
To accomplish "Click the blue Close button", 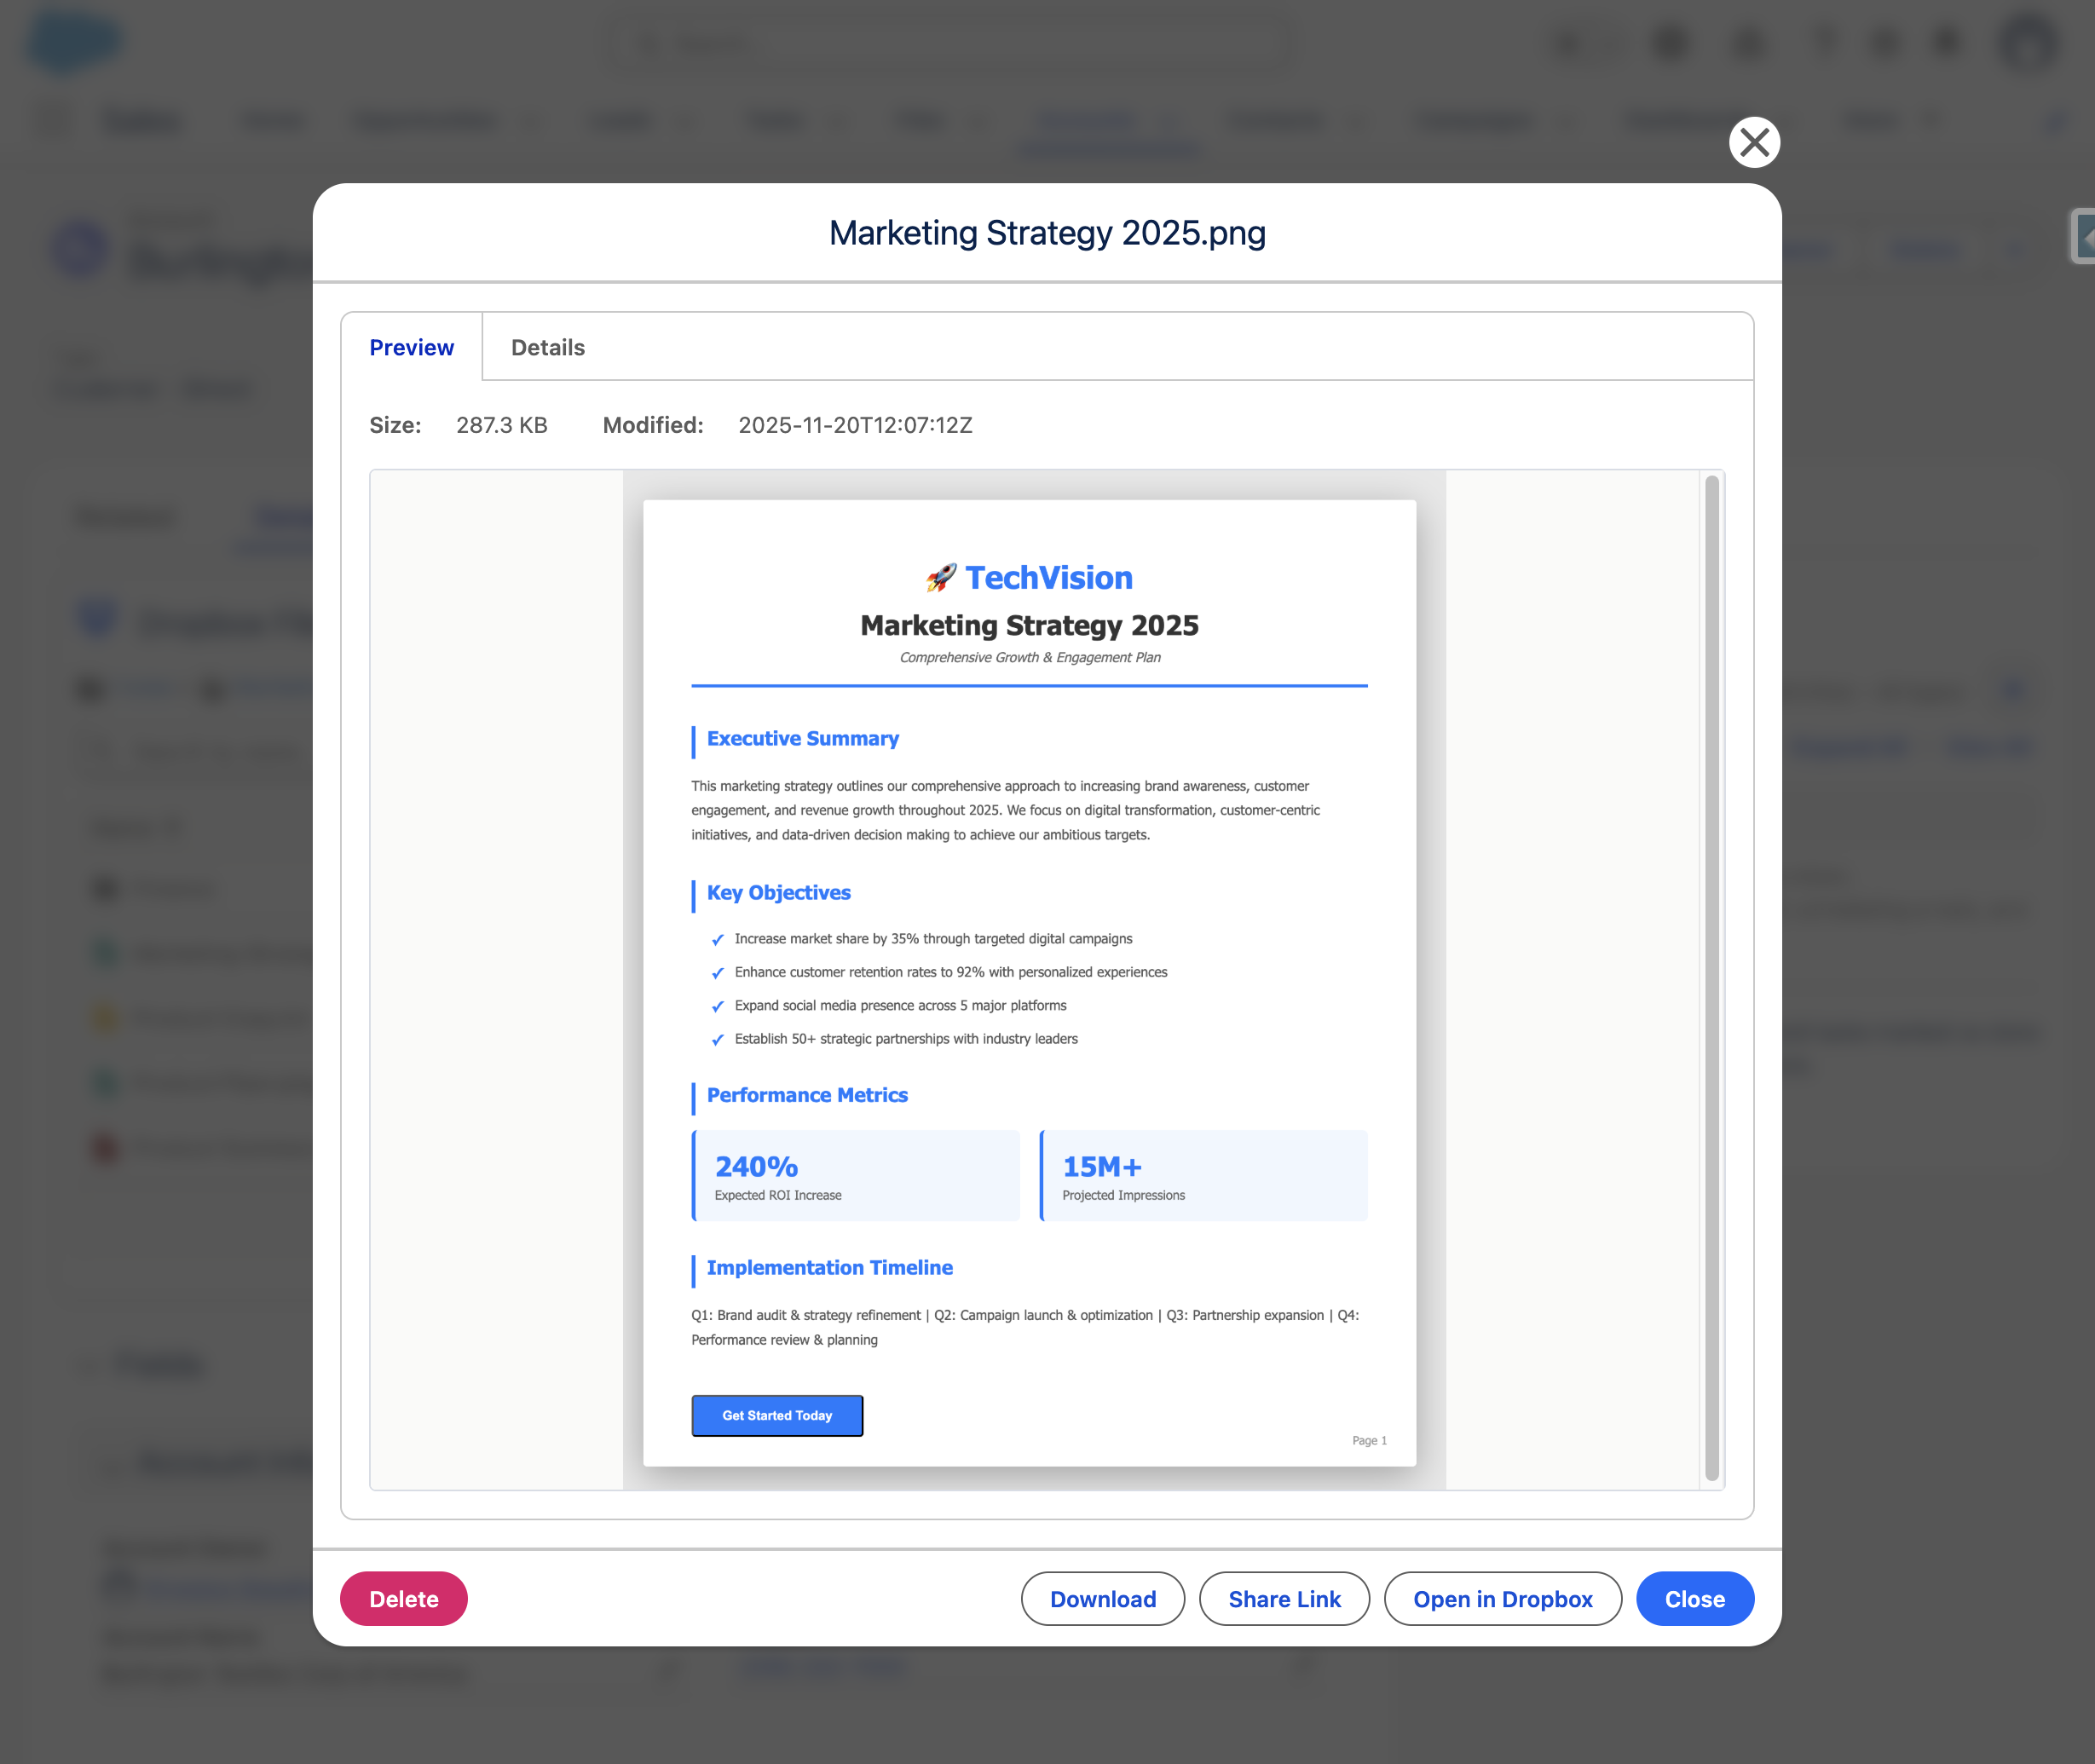I will tap(1694, 1598).
